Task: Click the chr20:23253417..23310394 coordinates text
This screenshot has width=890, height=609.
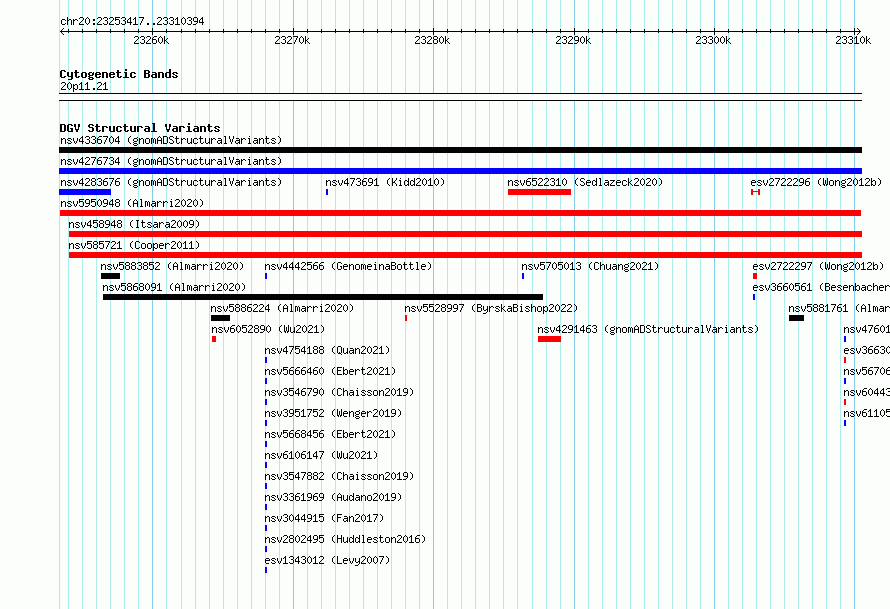Action: pyautogui.click(x=132, y=21)
